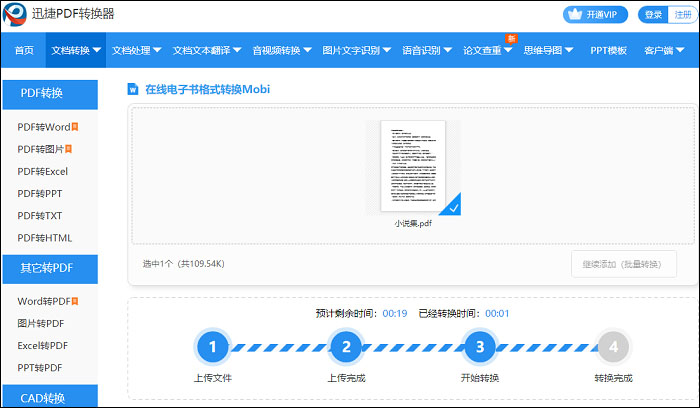Click the 登录 button
This screenshot has height=408, width=700.
(x=653, y=15)
